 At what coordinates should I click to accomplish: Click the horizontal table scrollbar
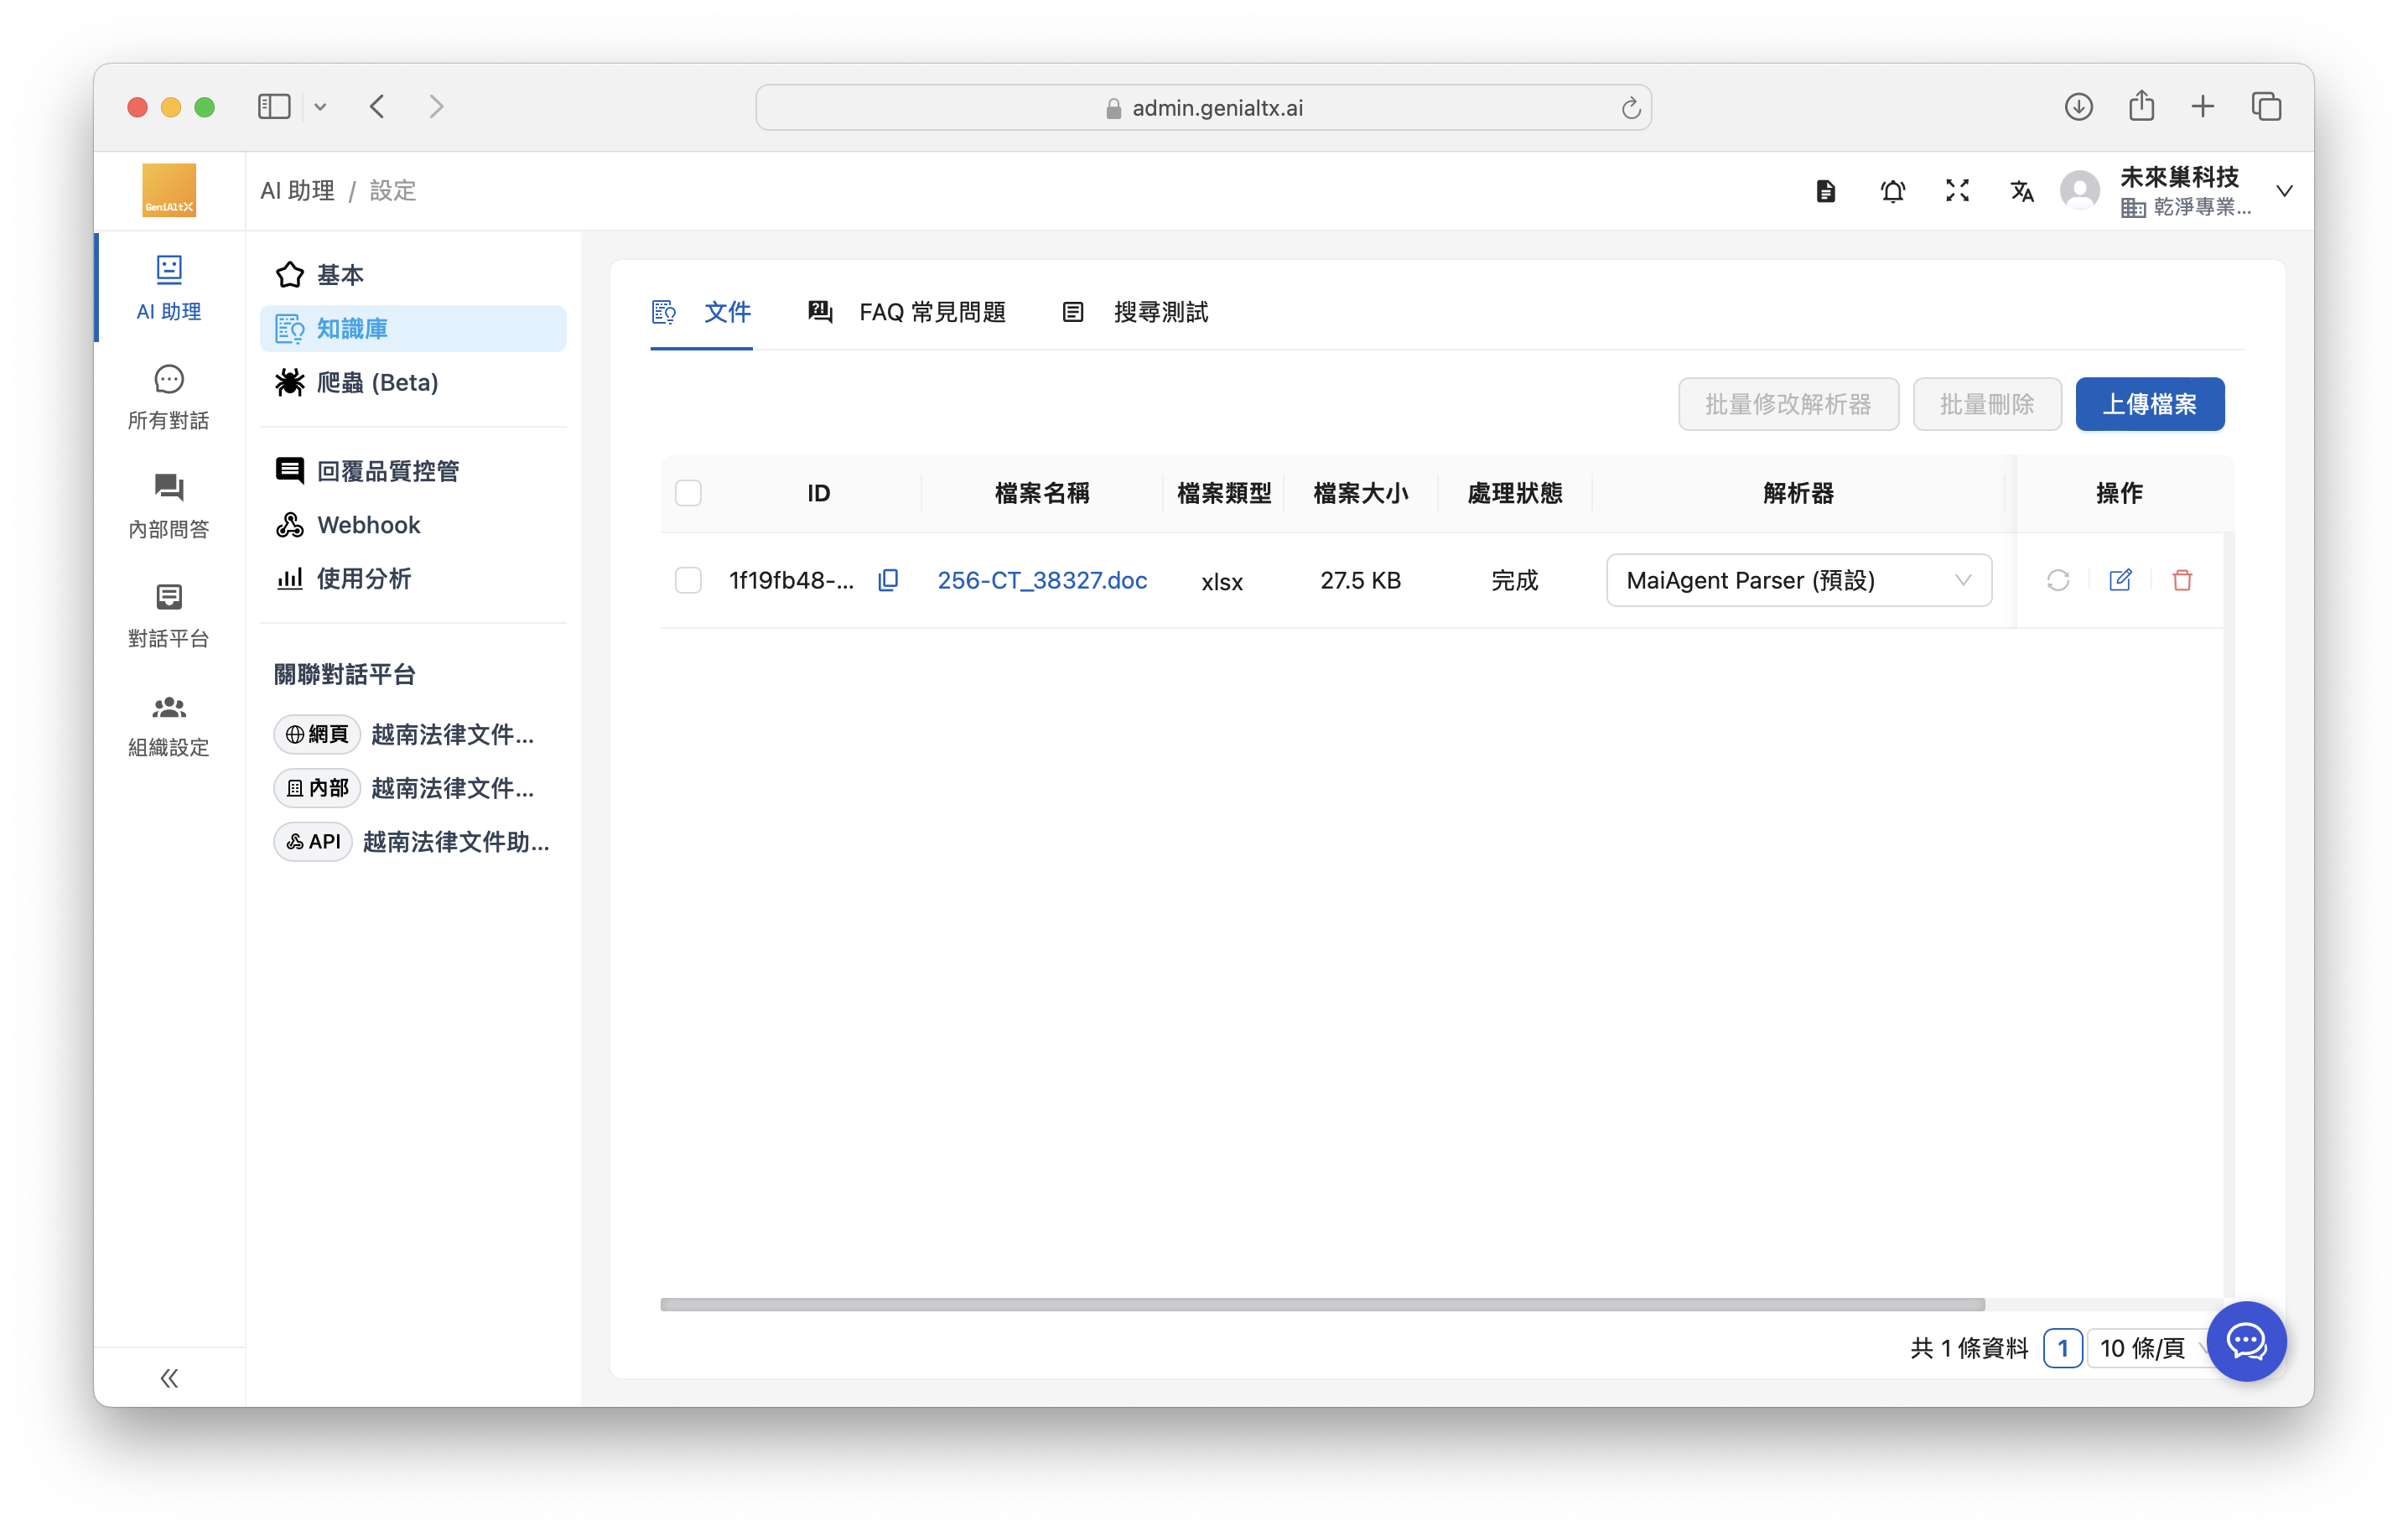click(x=1322, y=1304)
